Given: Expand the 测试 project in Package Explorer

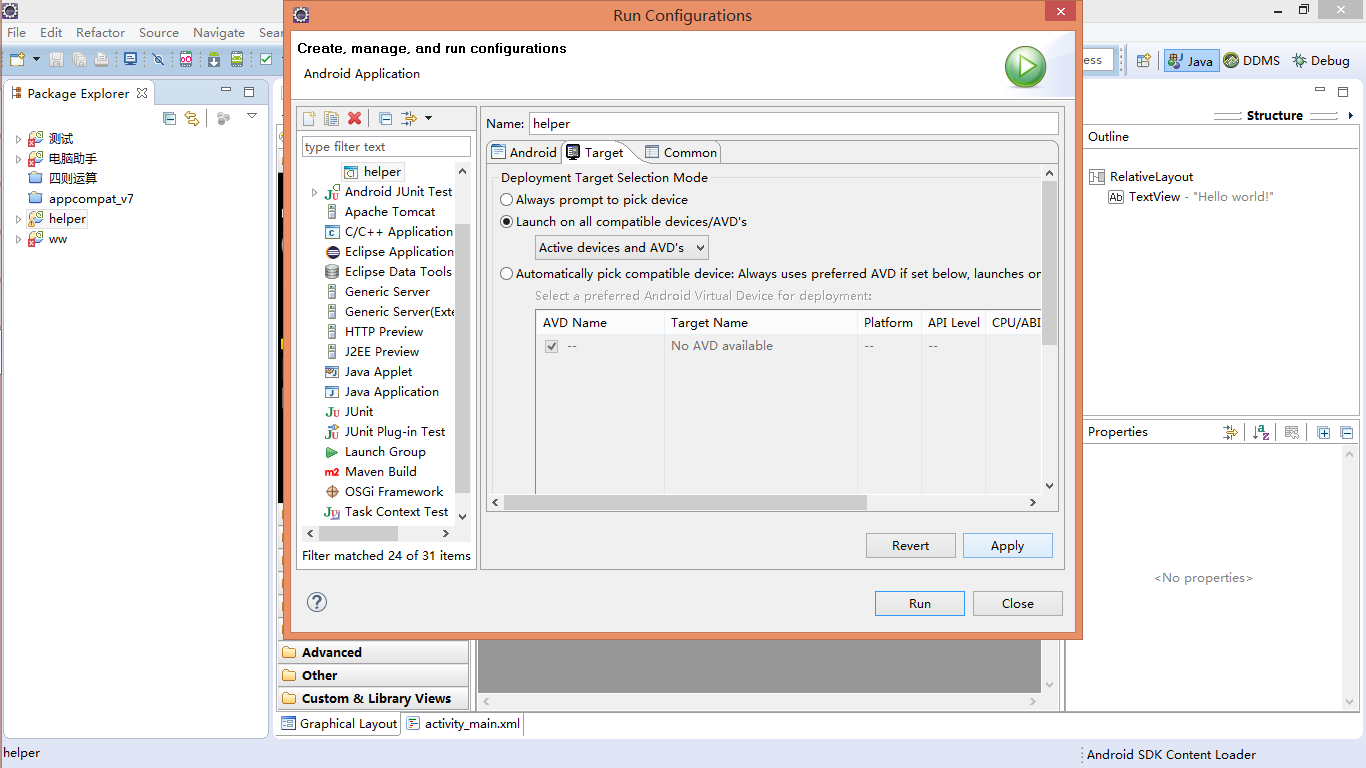Looking at the screenshot, I should coord(18,139).
